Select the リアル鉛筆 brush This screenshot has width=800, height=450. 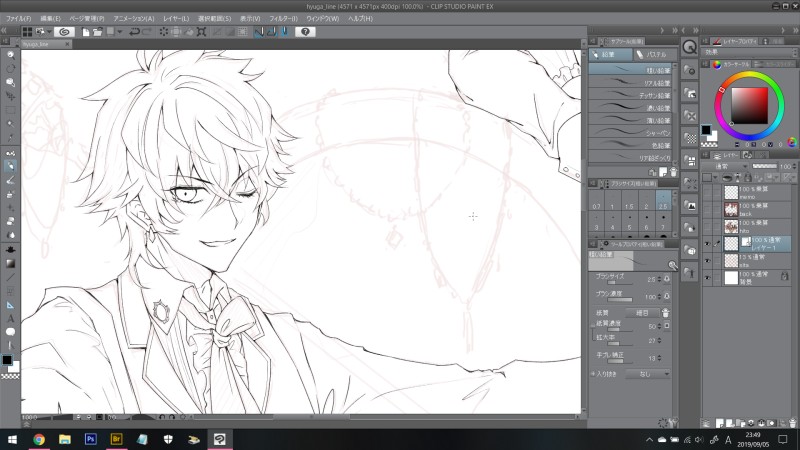pos(630,83)
